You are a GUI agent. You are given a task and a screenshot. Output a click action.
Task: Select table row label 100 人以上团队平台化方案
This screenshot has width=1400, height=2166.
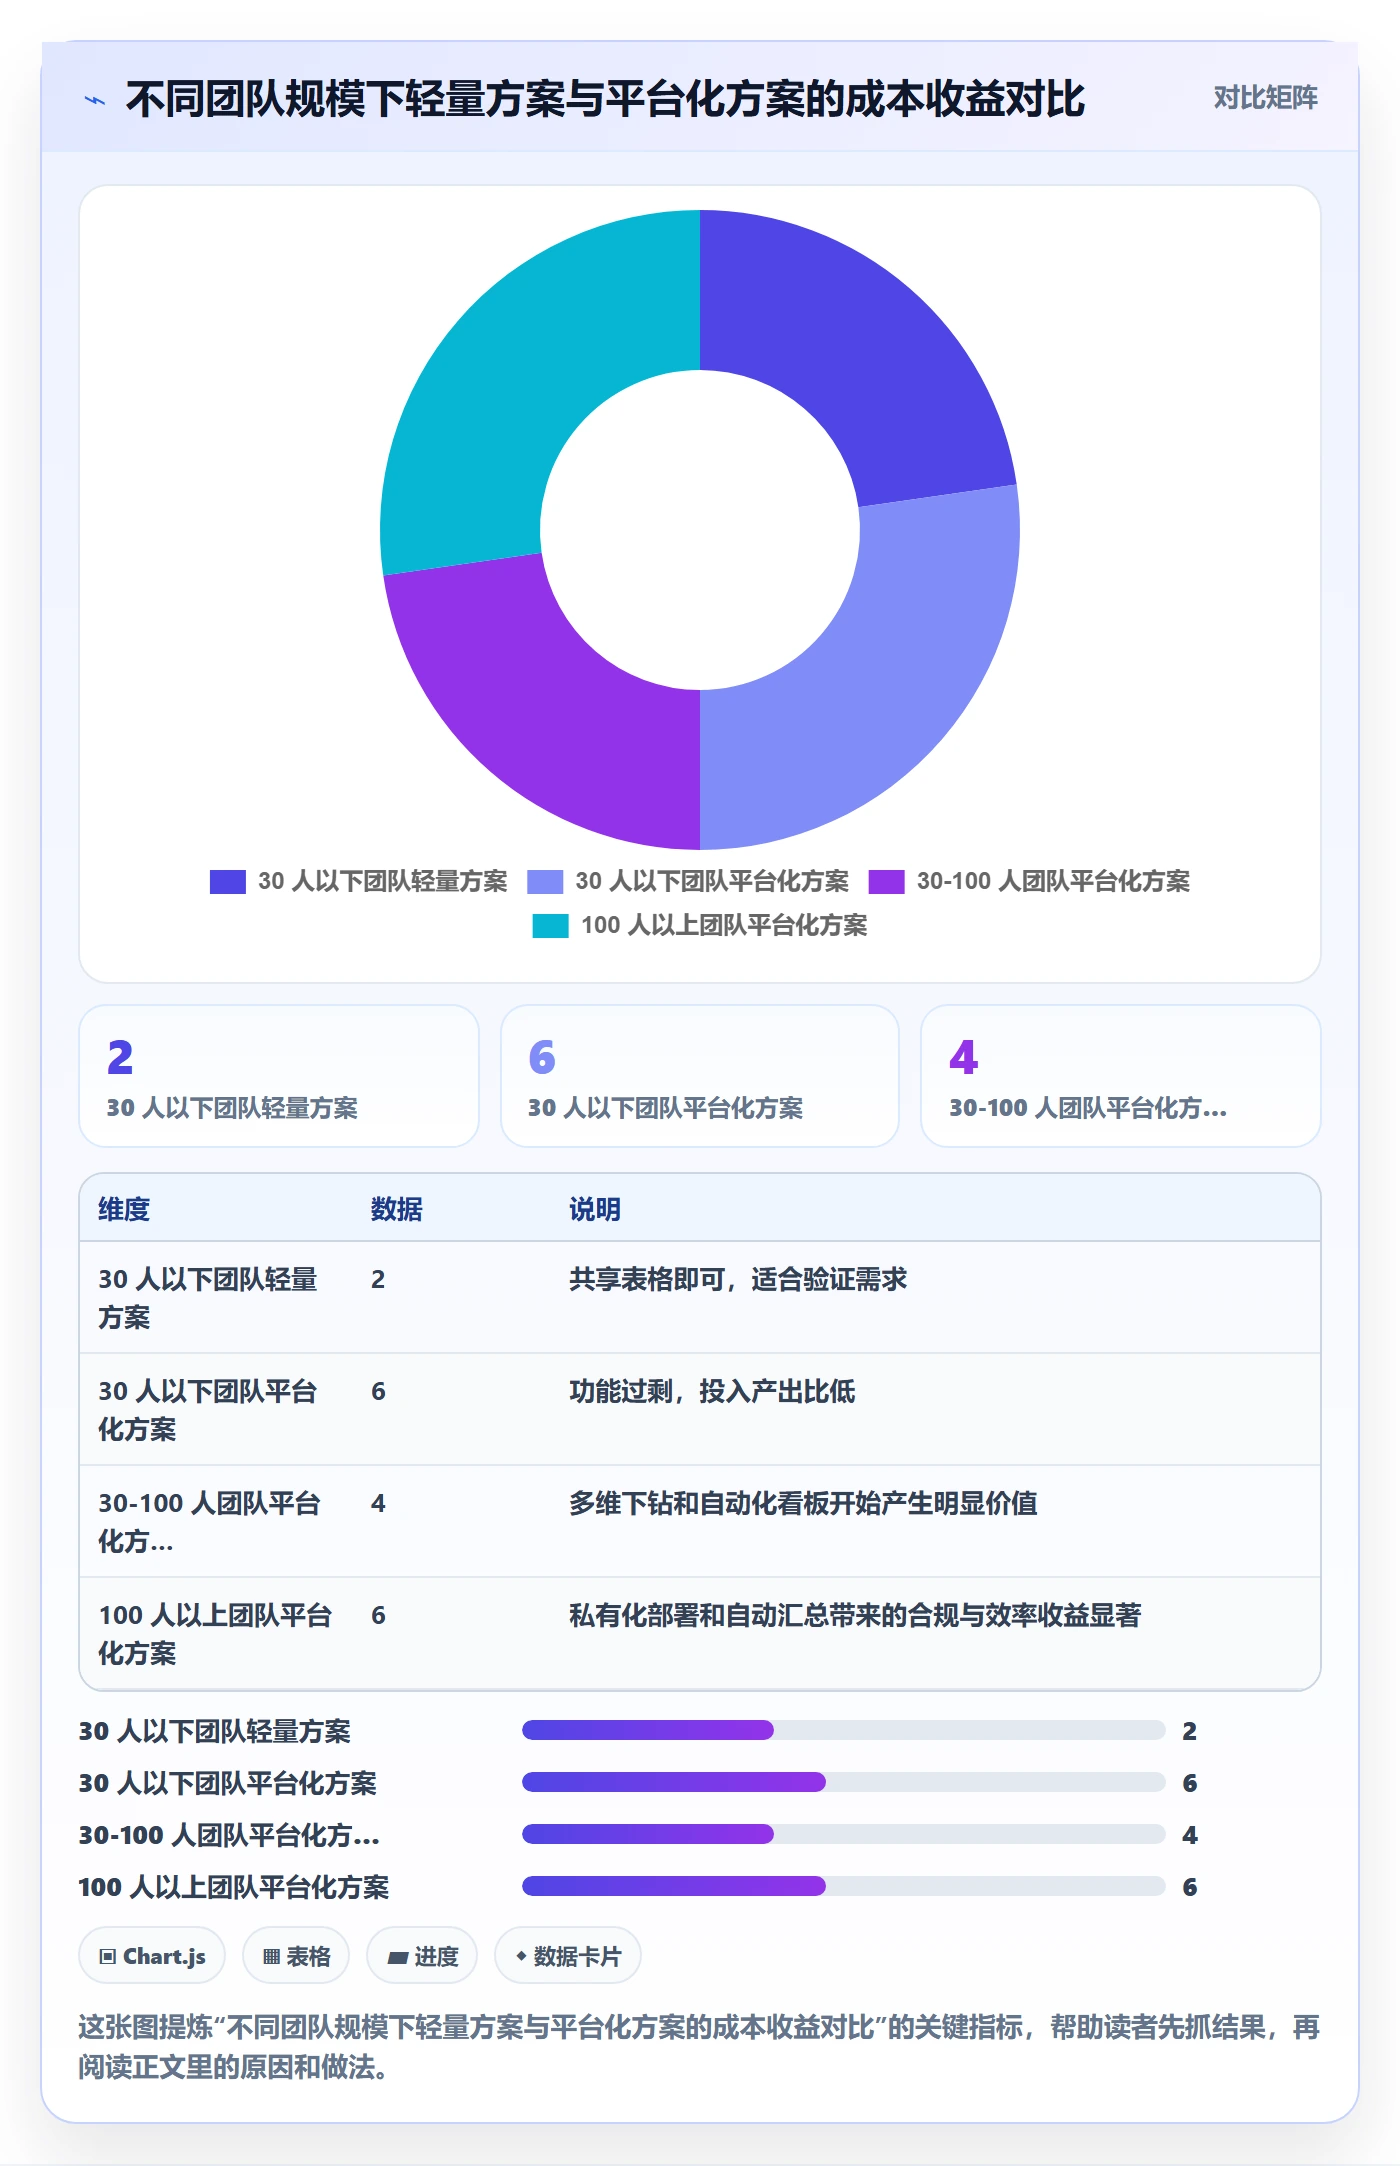(x=215, y=1634)
